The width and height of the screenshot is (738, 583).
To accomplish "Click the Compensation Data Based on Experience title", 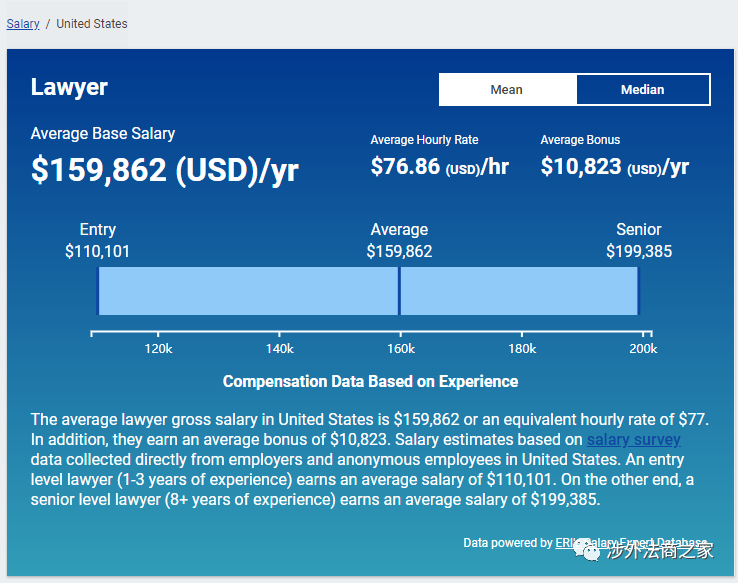I will click(x=370, y=382).
